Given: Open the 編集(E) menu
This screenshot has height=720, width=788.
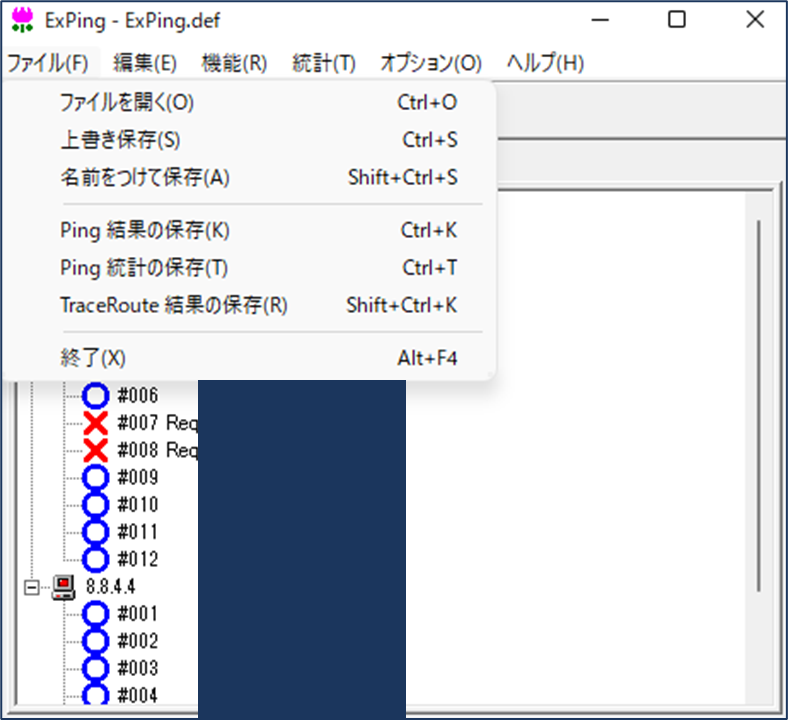Looking at the screenshot, I should 145,63.
